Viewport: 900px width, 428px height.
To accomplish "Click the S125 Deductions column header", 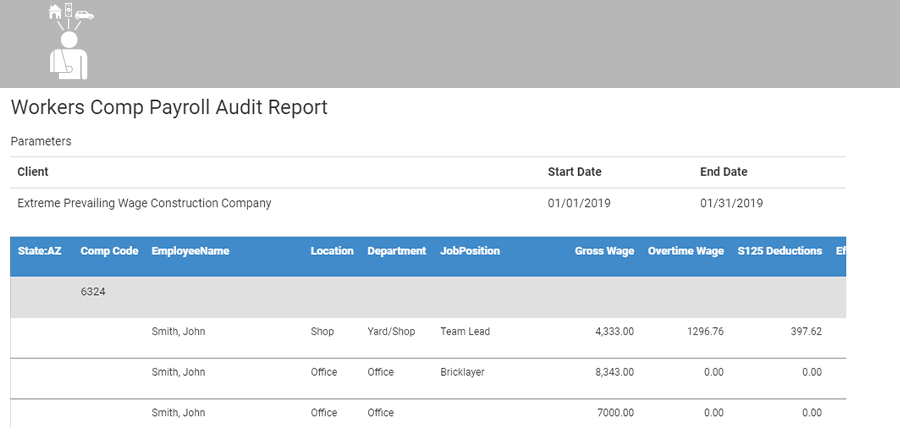I will pos(779,251).
